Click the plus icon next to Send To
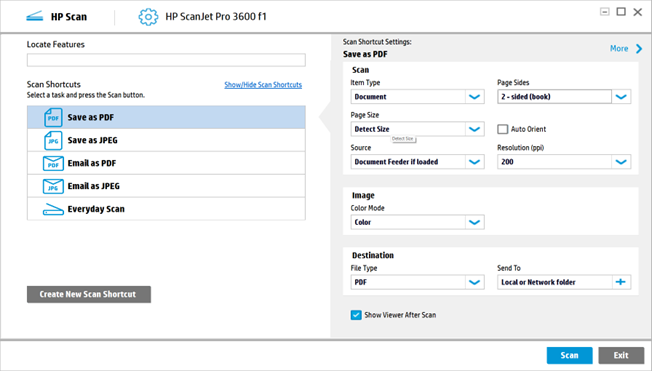Viewport: 652px width, 371px height. point(621,282)
